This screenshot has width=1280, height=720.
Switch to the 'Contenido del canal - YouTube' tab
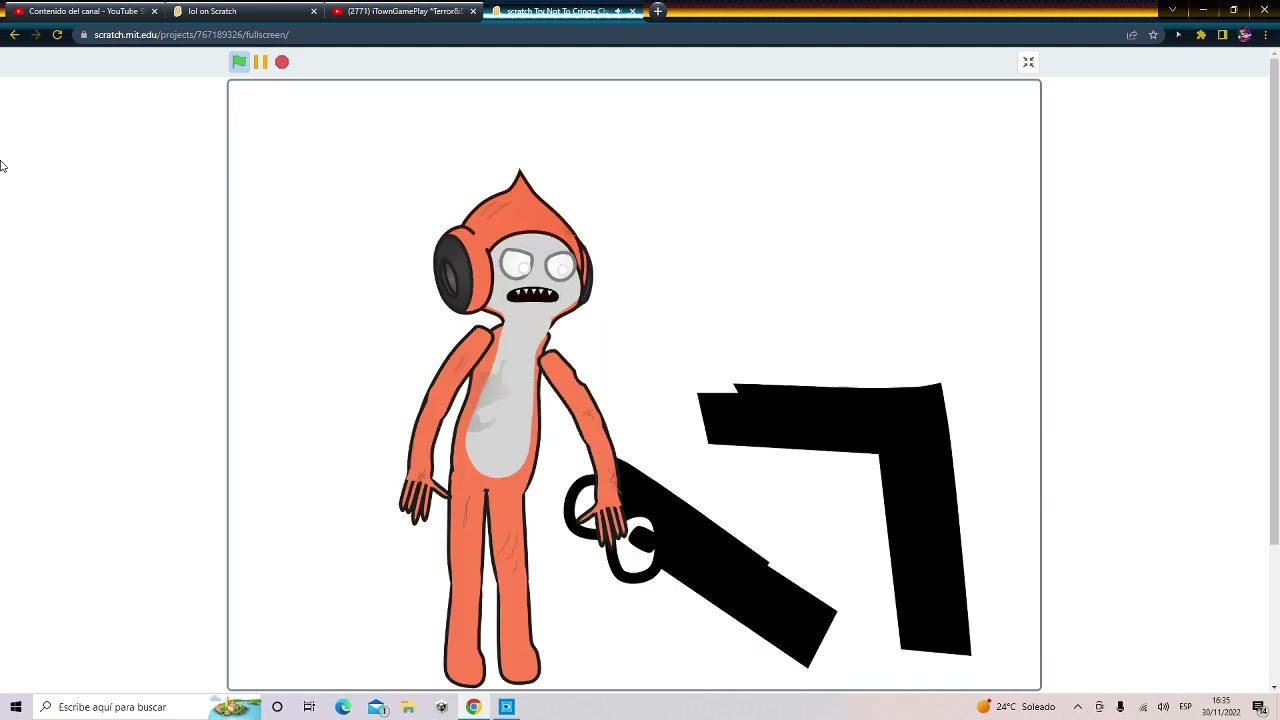click(x=82, y=11)
